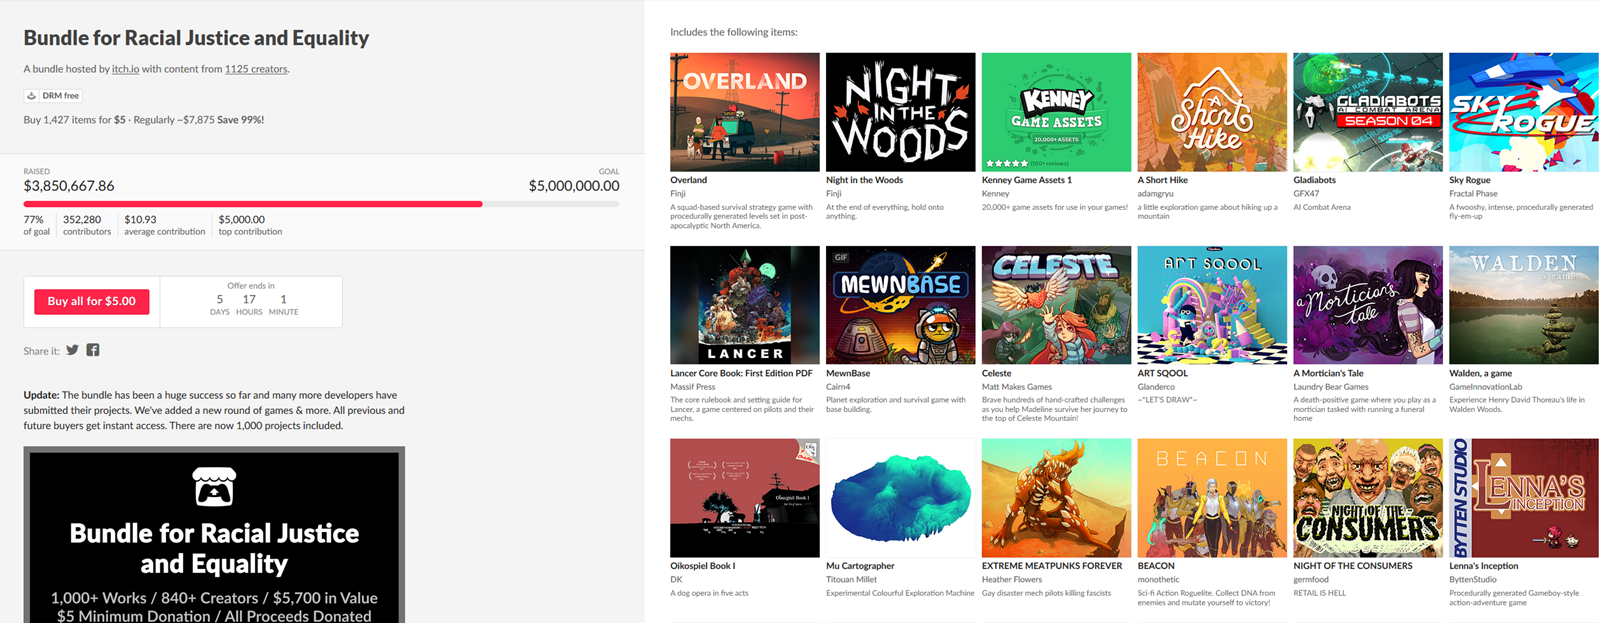Open the itch.io host link

pyautogui.click(x=125, y=69)
